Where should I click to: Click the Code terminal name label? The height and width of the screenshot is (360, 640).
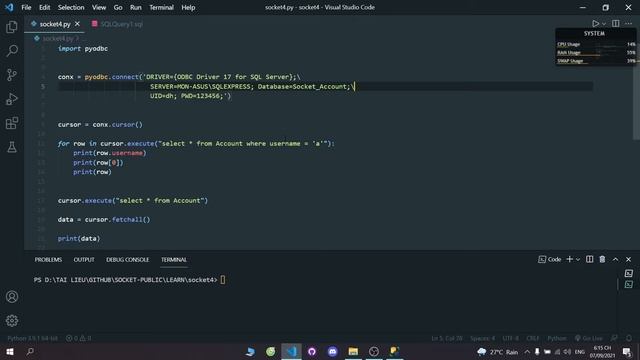tap(550, 259)
